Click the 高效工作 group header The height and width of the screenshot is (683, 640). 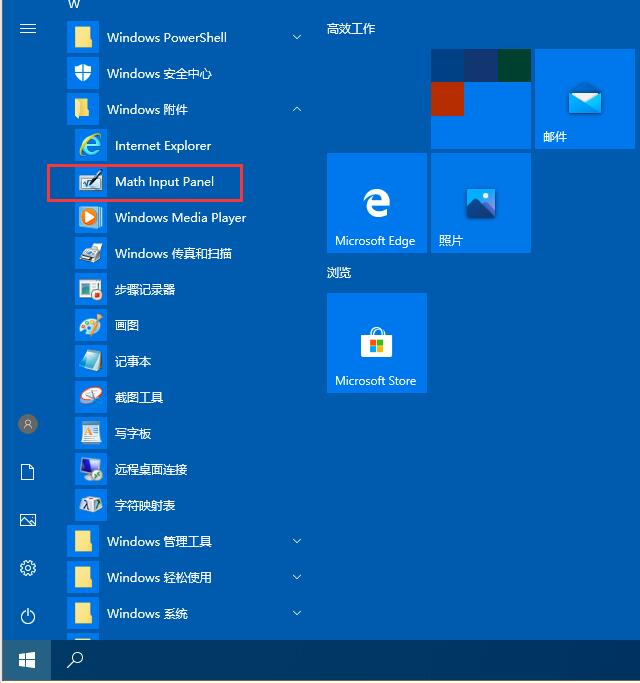pyautogui.click(x=351, y=29)
